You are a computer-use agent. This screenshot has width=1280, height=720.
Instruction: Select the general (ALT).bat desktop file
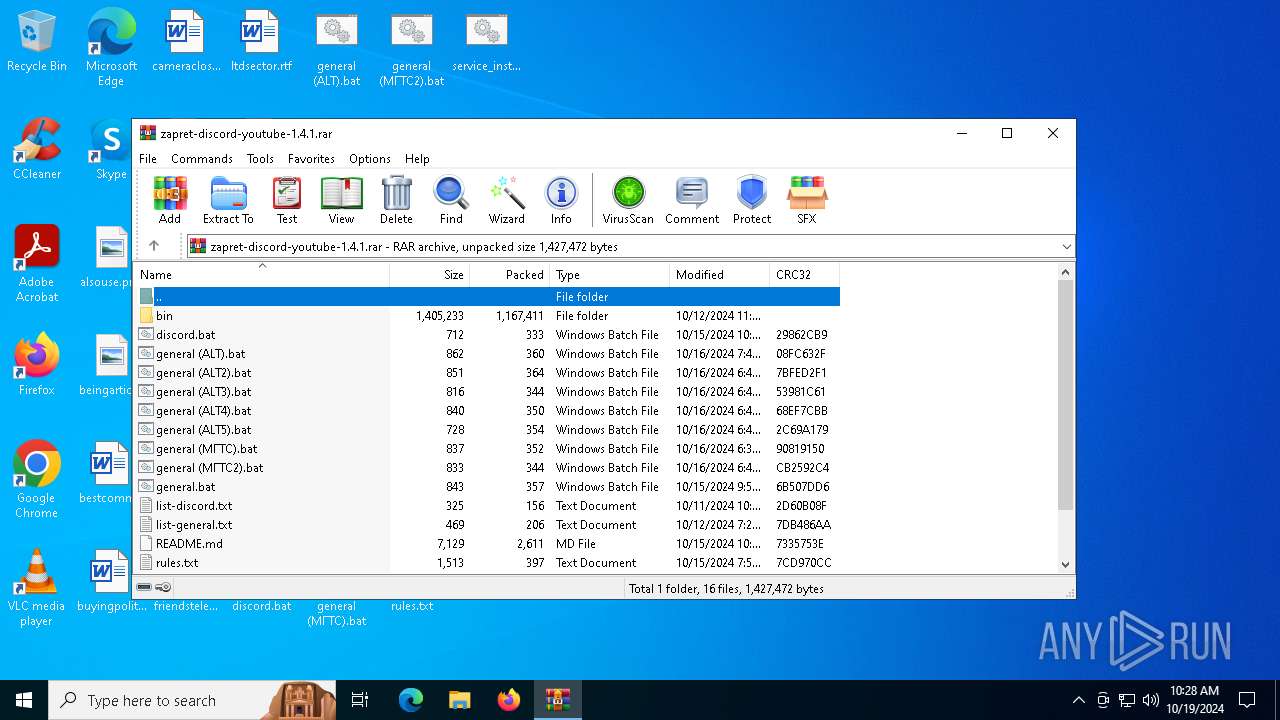coord(337,48)
